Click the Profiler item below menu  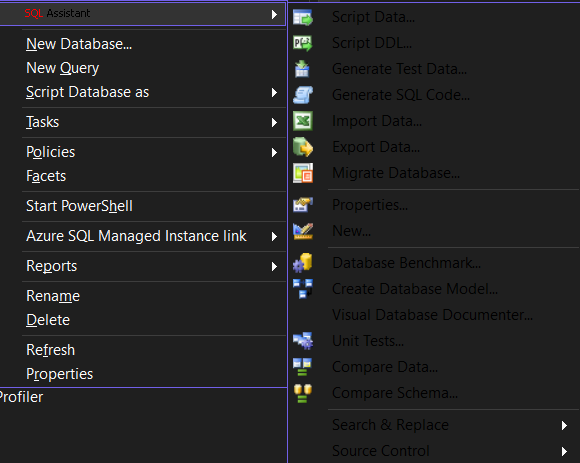21,397
